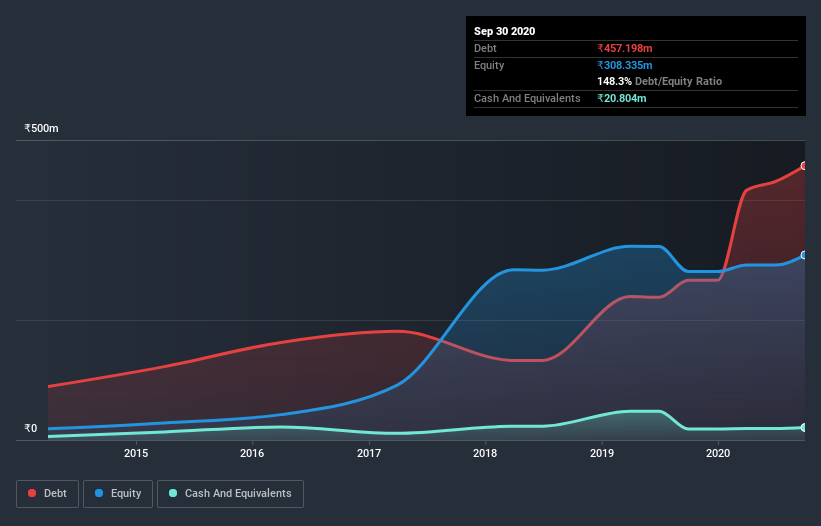Click the teal Cash endpoint marker
The image size is (821, 526).
[804, 428]
